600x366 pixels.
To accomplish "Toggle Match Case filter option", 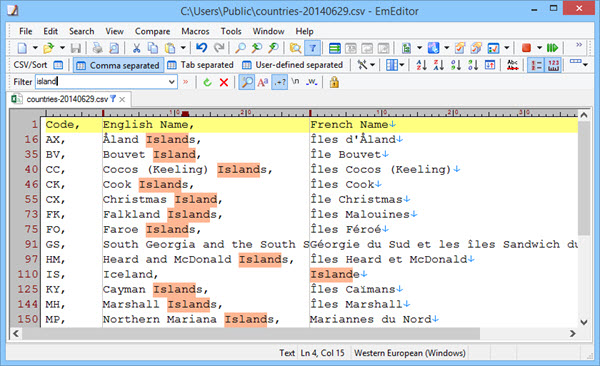I will (x=263, y=82).
